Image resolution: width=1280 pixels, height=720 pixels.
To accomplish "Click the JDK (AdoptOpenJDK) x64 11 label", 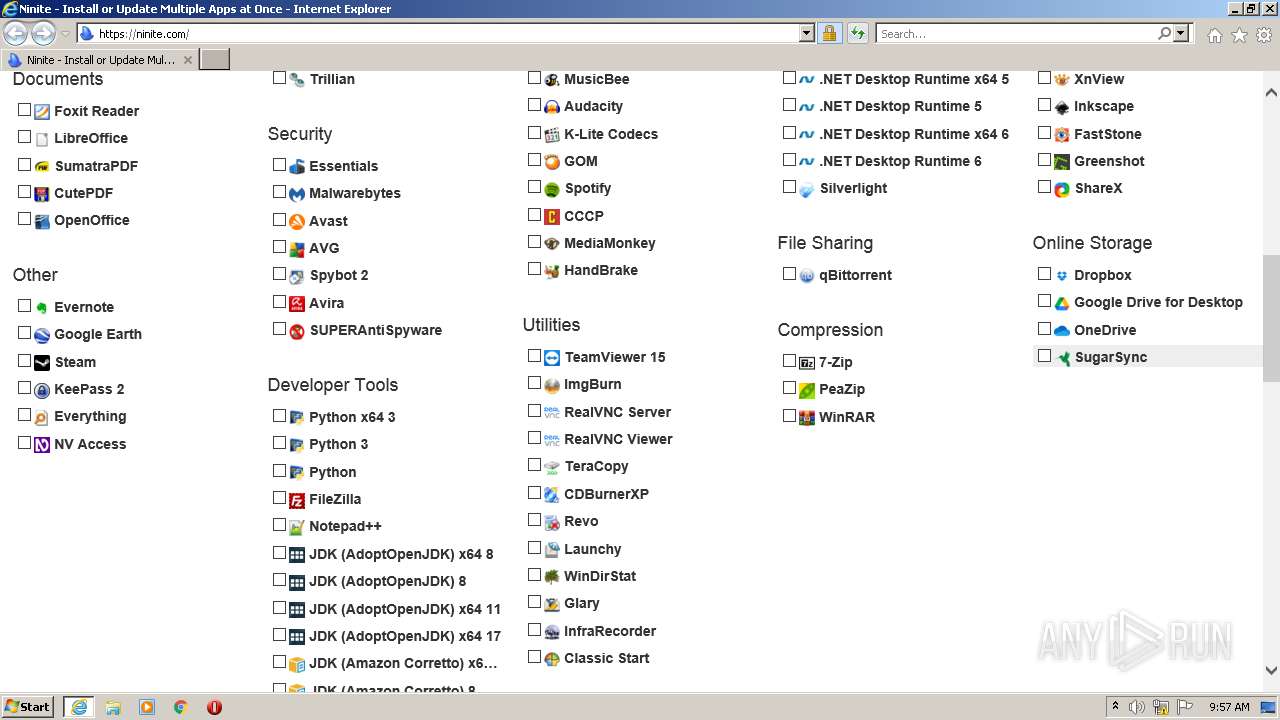I will 405,609.
